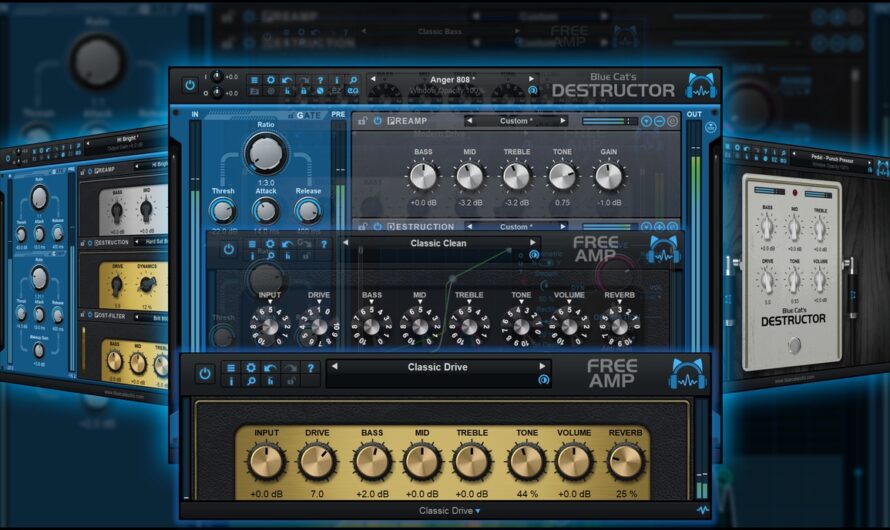
Task: Open main menu in Destructor toolbar
Action: coord(254,80)
